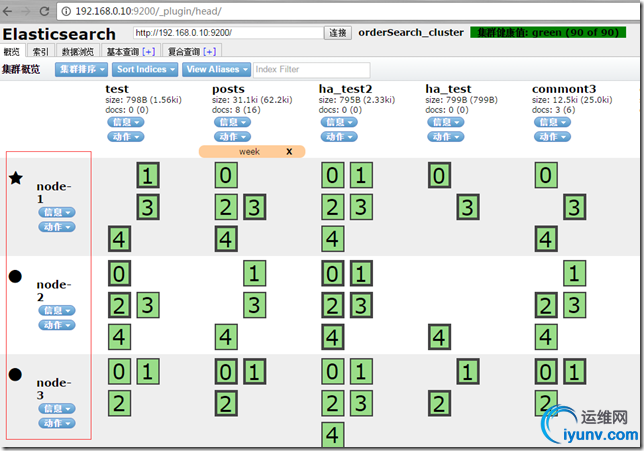
Task: Open the View Aliases dropdown
Action: 216,69
